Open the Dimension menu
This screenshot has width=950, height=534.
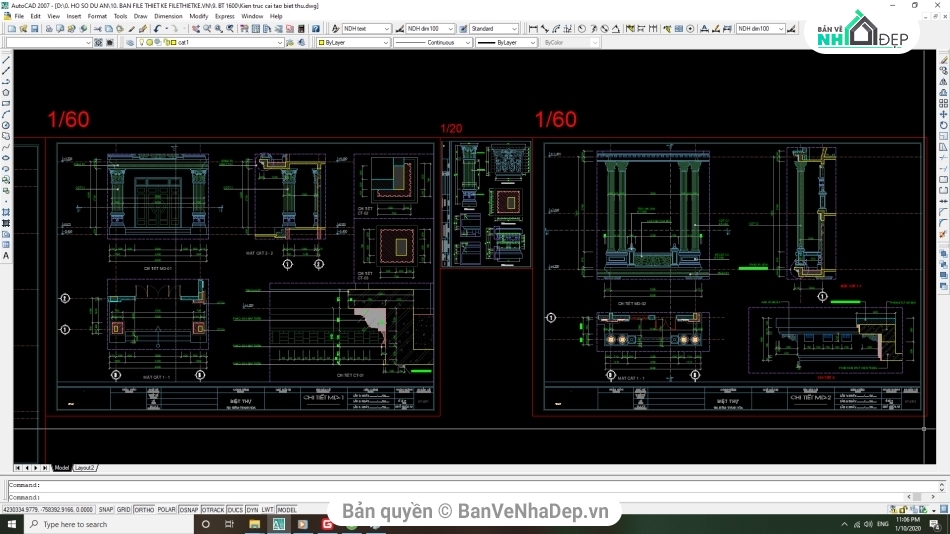click(168, 16)
